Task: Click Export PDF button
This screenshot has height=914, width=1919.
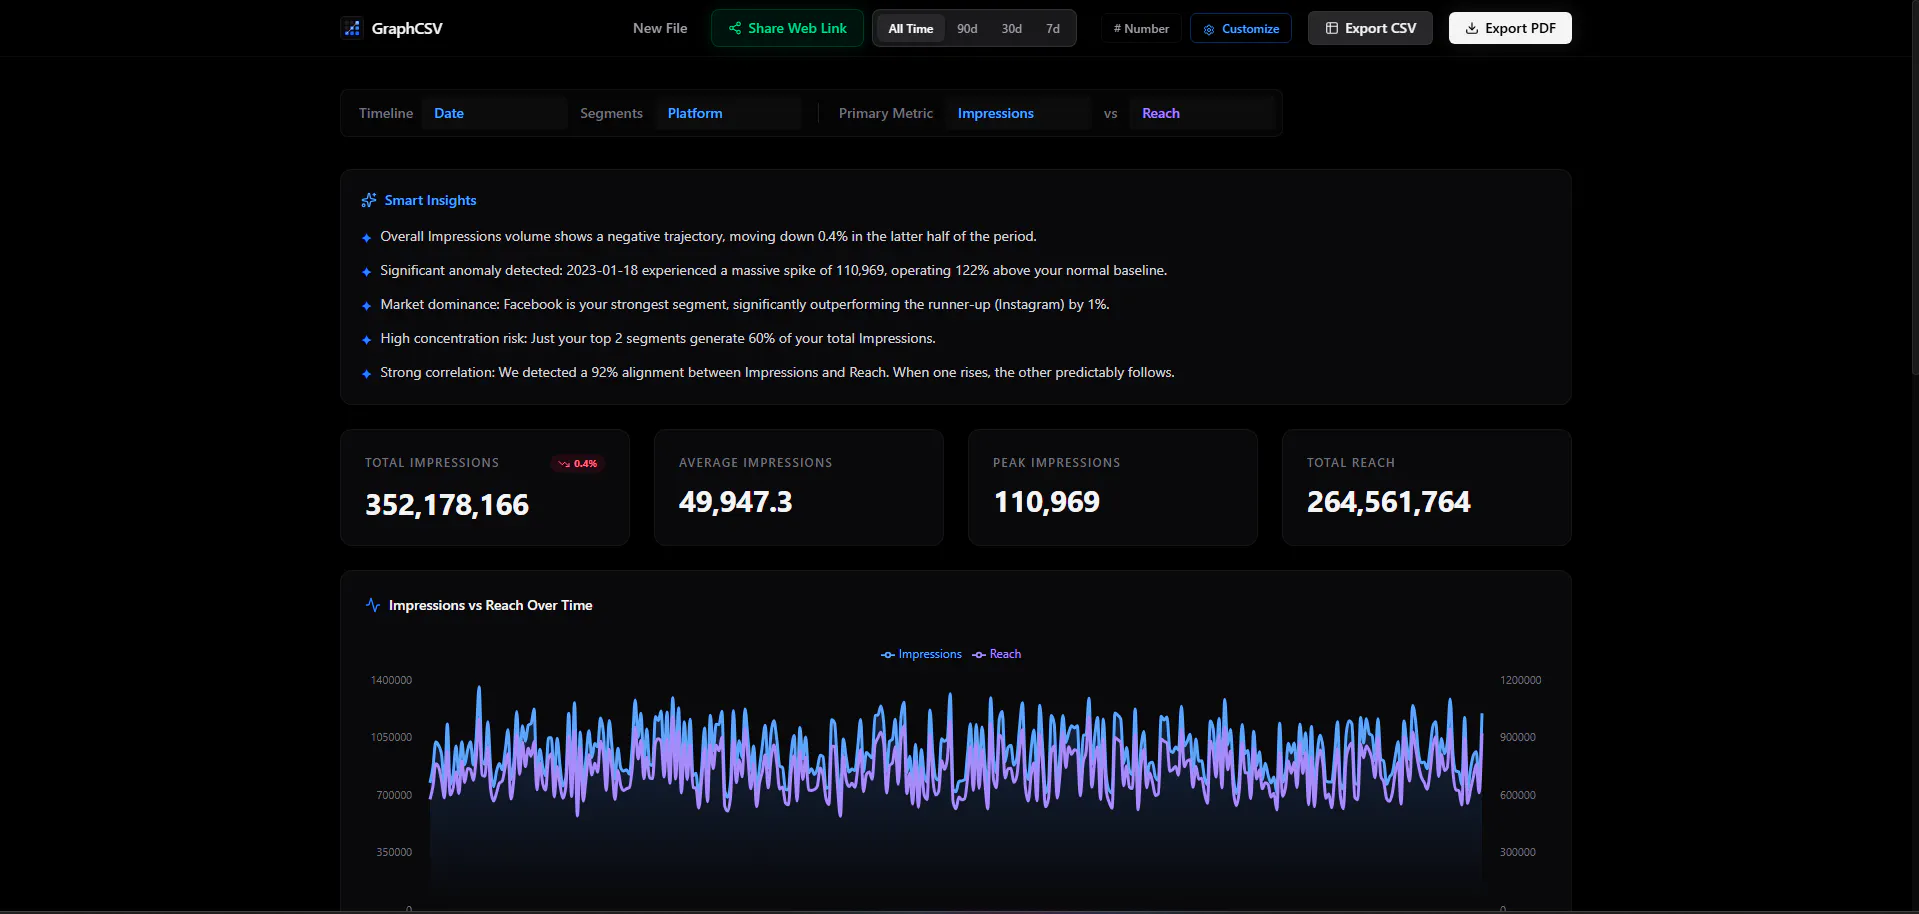Action: click(x=1510, y=28)
